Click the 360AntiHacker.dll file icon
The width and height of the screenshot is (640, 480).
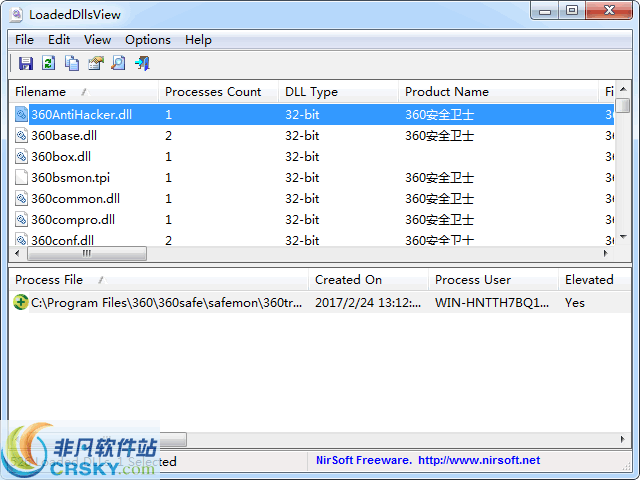pyautogui.click(x=21, y=114)
